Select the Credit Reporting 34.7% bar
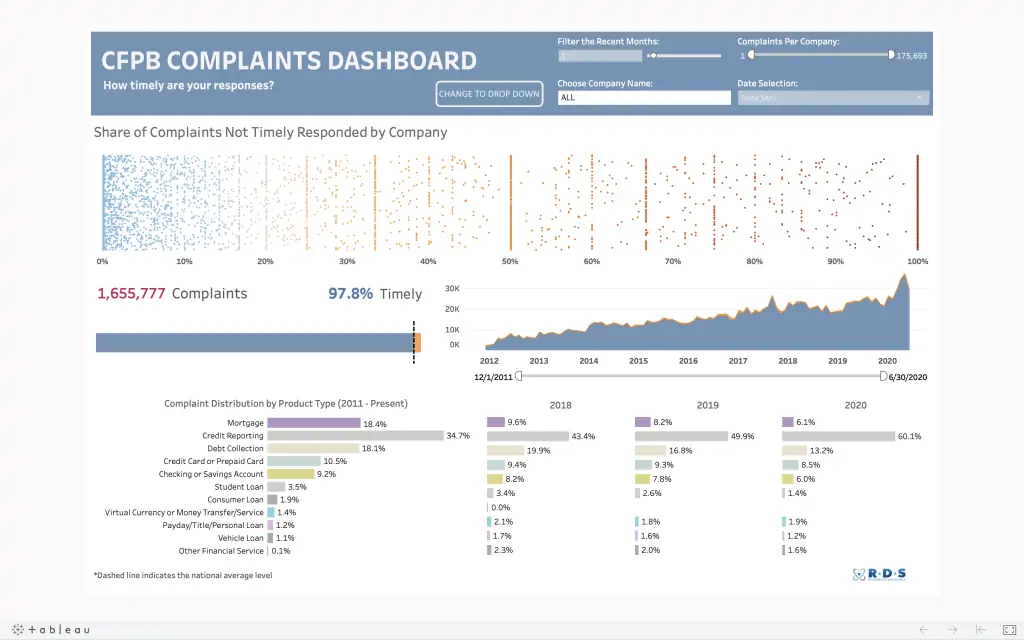The height and width of the screenshot is (640, 1024). [x=355, y=436]
